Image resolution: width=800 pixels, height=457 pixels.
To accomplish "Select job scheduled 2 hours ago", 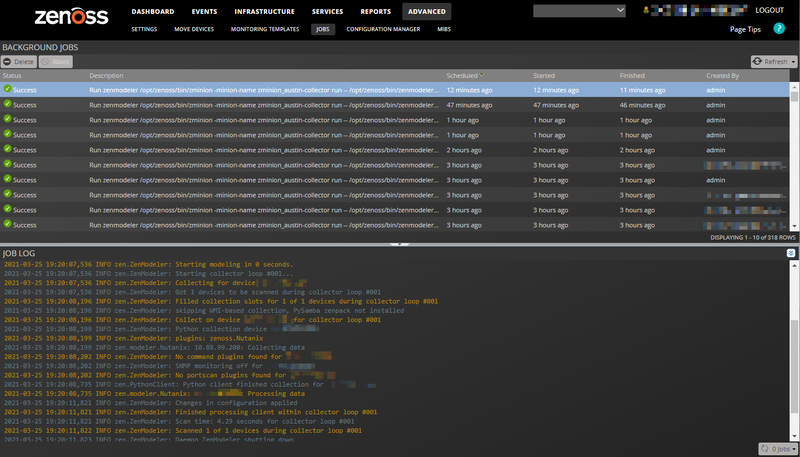I will (395, 150).
